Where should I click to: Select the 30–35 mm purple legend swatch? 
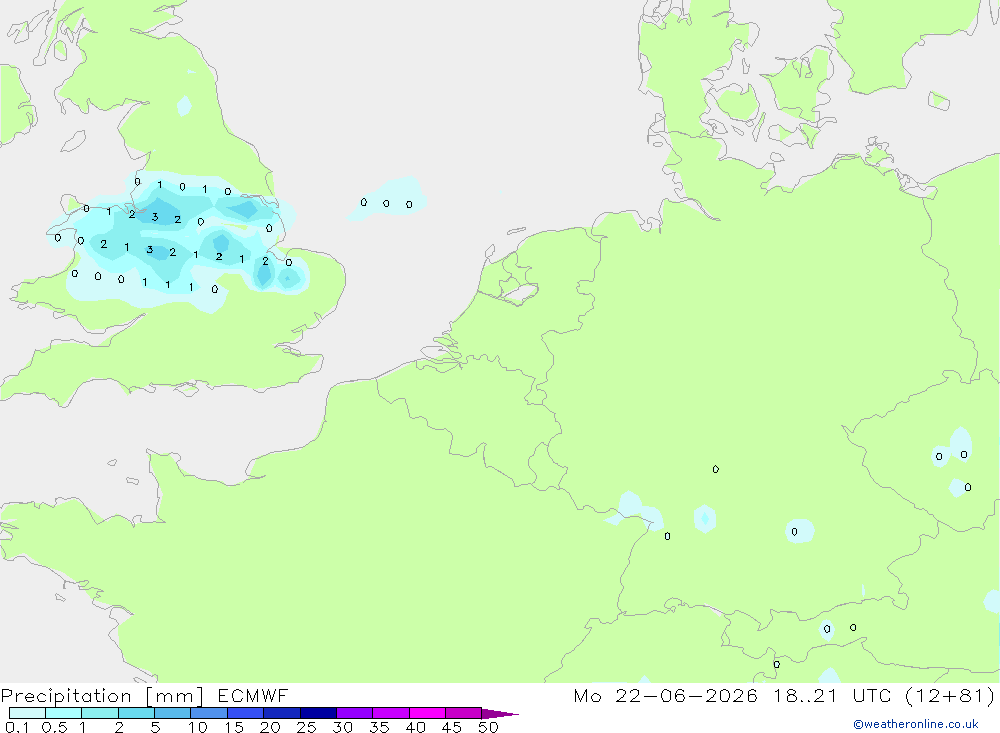[354, 713]
